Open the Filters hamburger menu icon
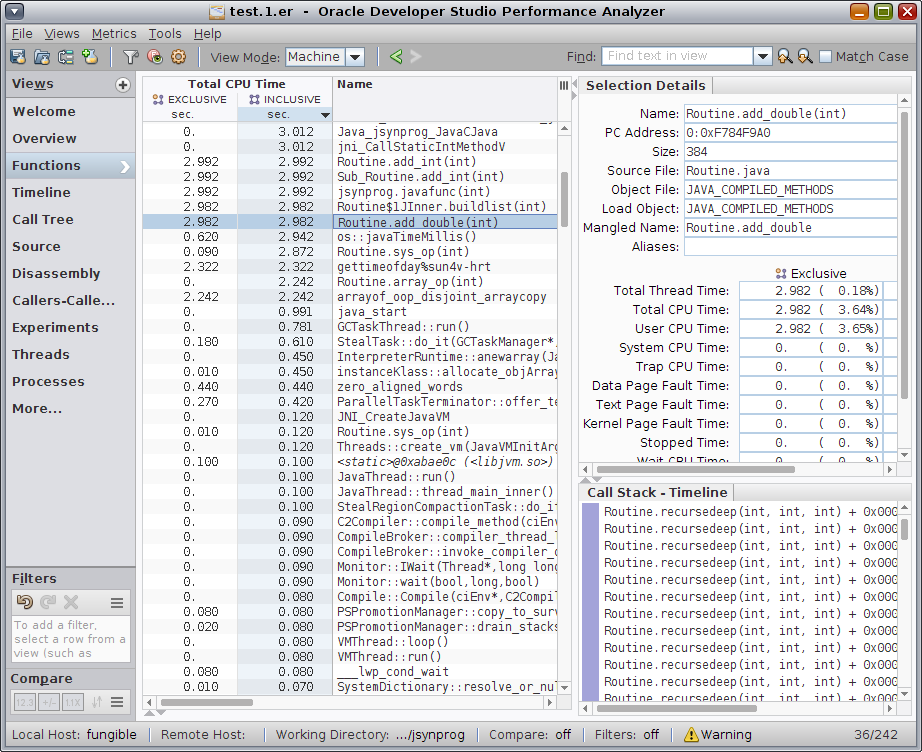The width and height of the screenshot is (922, 752). click(117, 602)
